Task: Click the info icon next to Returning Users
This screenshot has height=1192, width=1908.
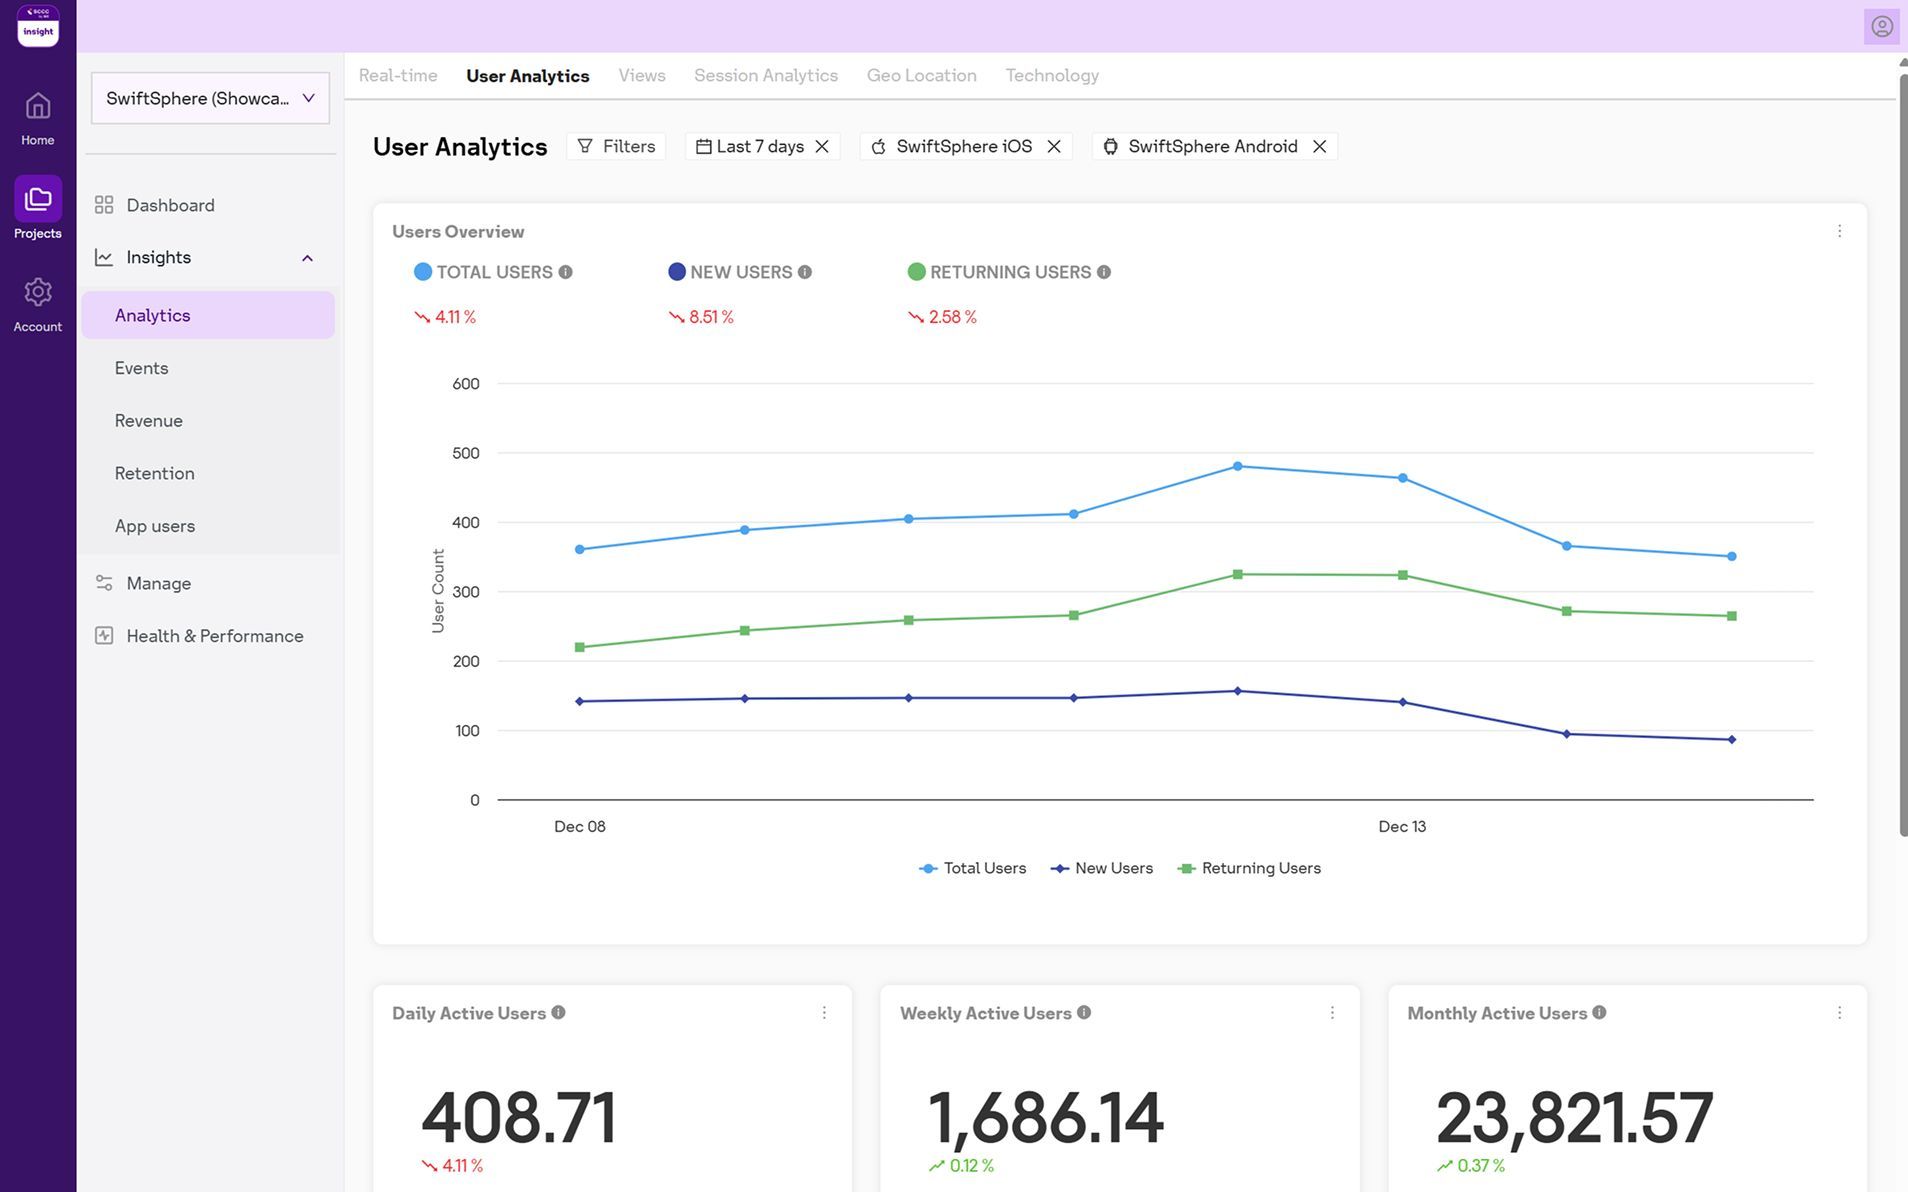Action: [x=1104, y=272]
